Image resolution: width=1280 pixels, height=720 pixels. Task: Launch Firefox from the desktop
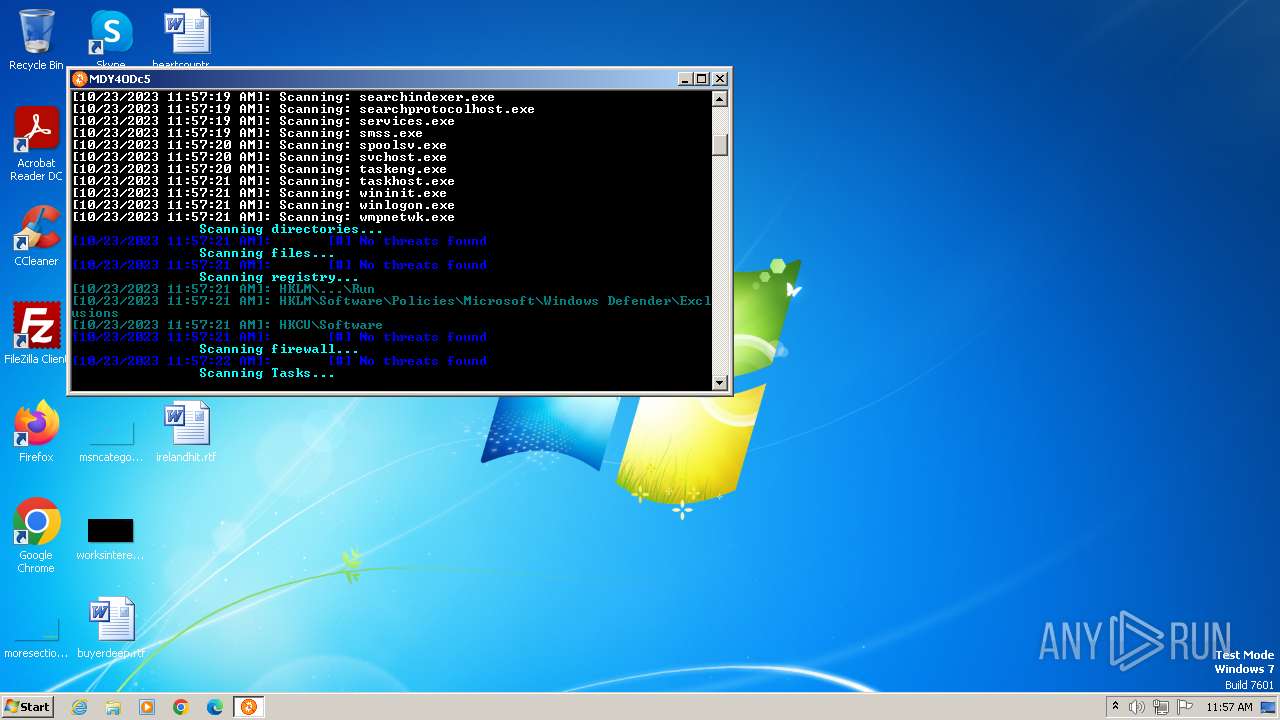click(36, 432)
